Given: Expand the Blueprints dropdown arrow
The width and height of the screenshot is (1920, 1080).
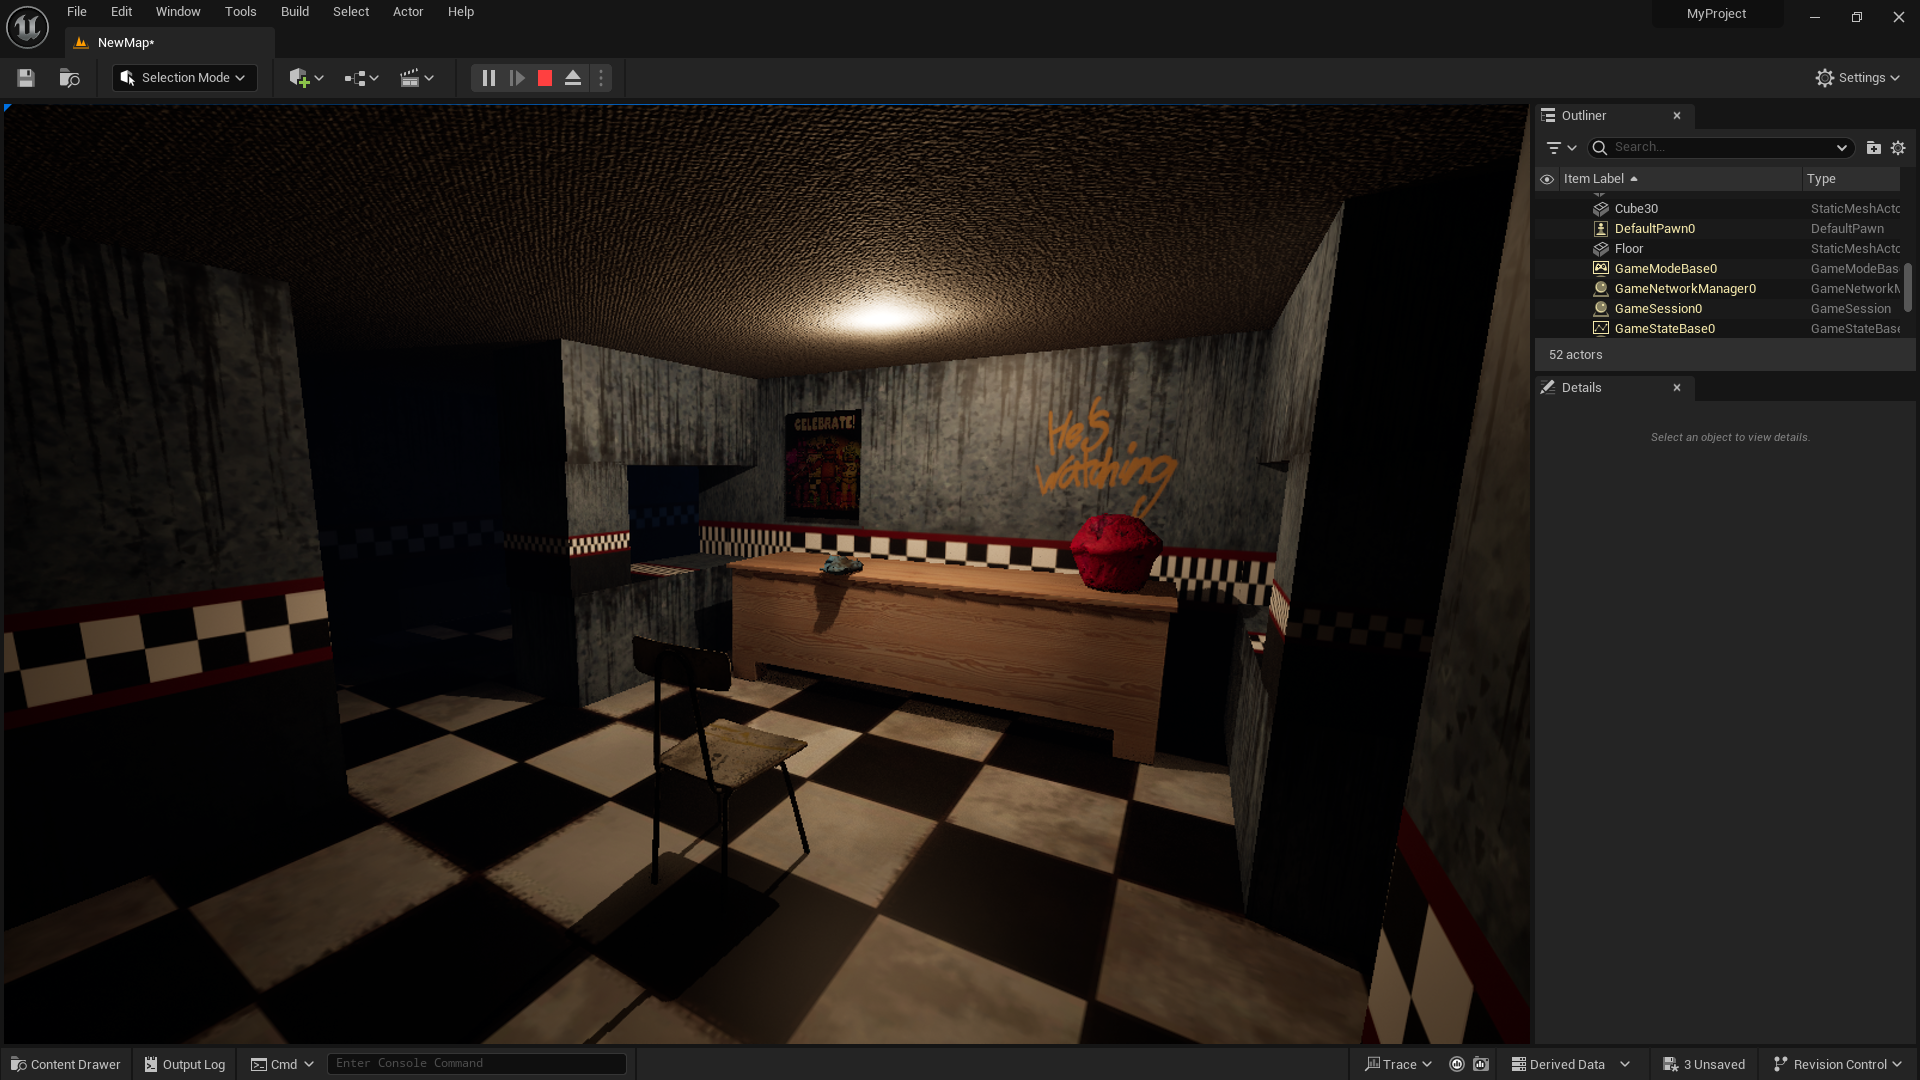Looking at the screenshot, I should pyautogui.click(x=374, y=78).
